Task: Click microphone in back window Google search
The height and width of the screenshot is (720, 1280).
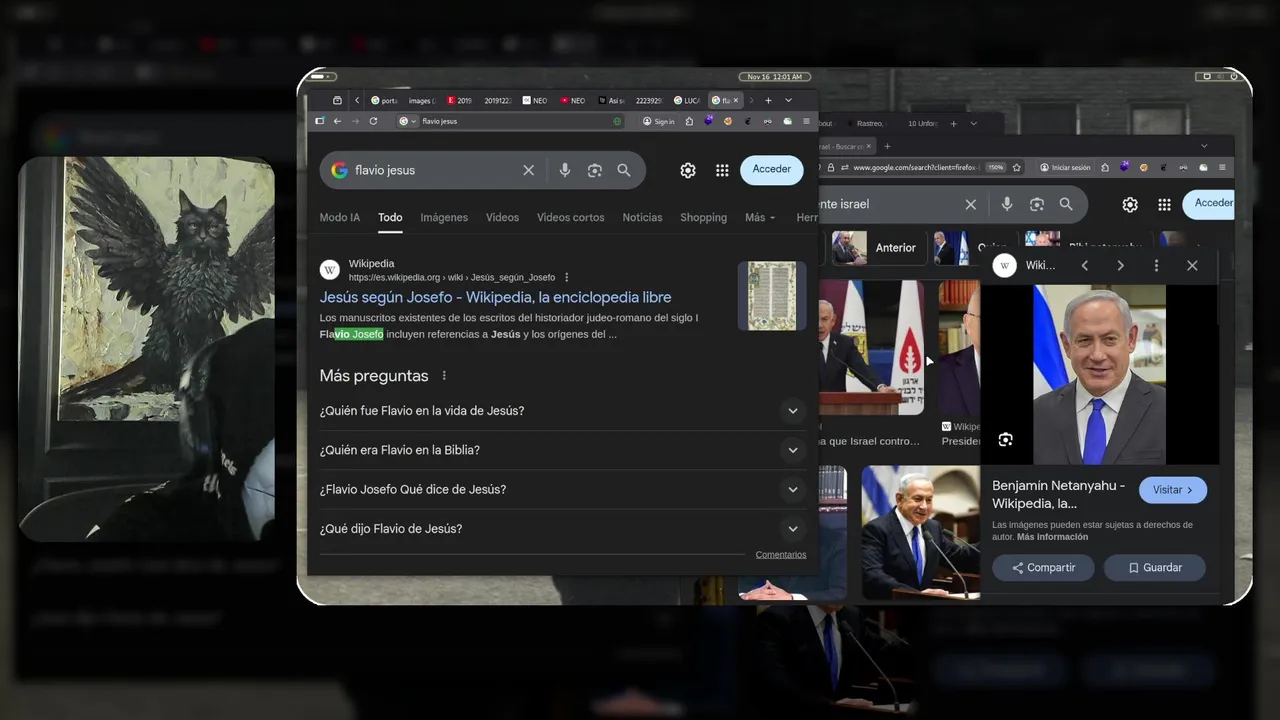Action: (1007, 204)
